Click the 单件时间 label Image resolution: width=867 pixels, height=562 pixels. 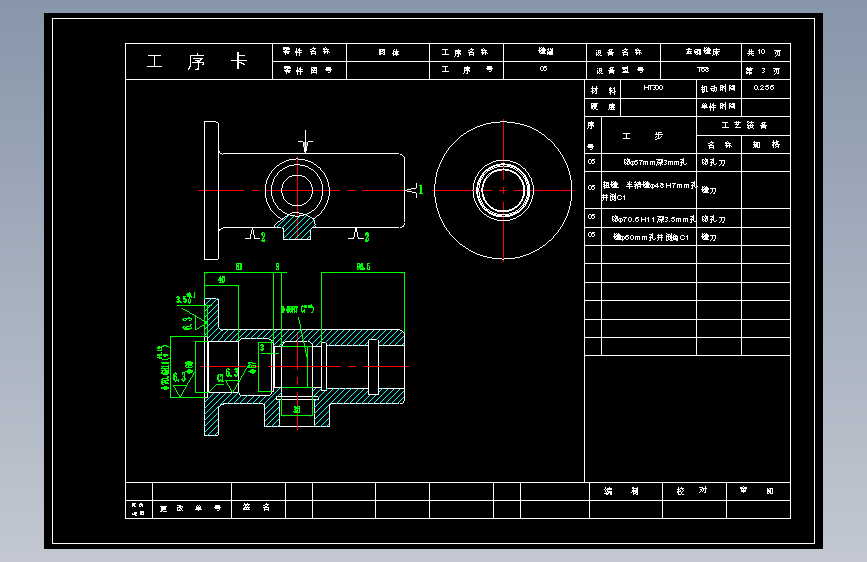(x=718, y=107)
